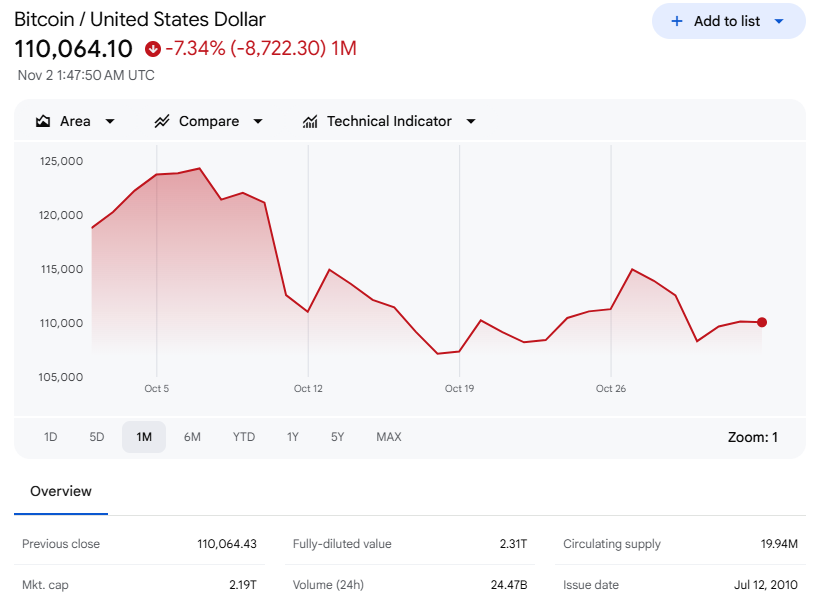Click the 19.94M circulating supply value

[x=779, y=544]
